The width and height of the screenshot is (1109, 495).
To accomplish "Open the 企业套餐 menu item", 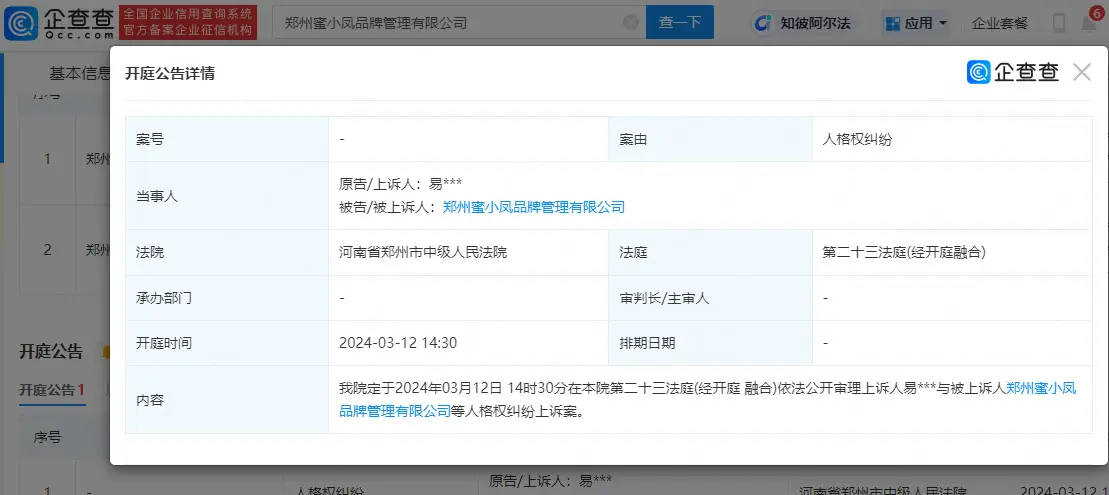I will [999, 23].
